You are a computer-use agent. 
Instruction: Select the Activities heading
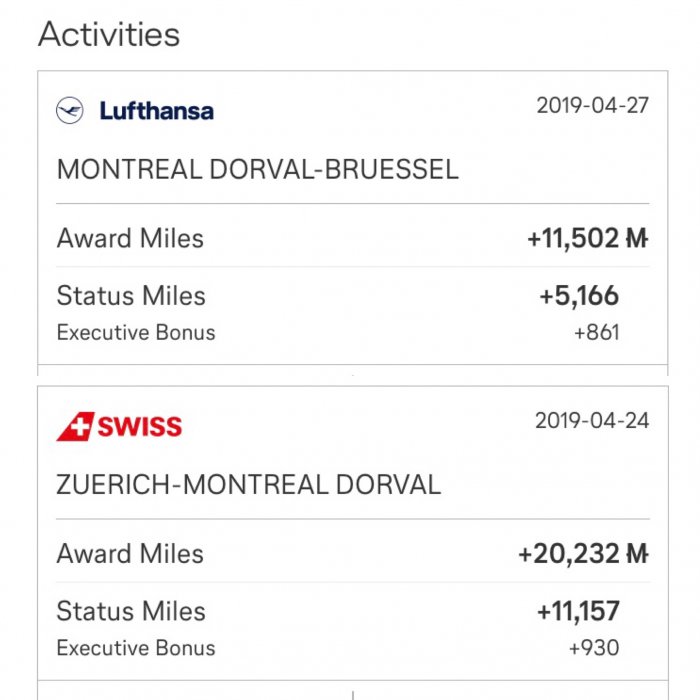point(109,34)
